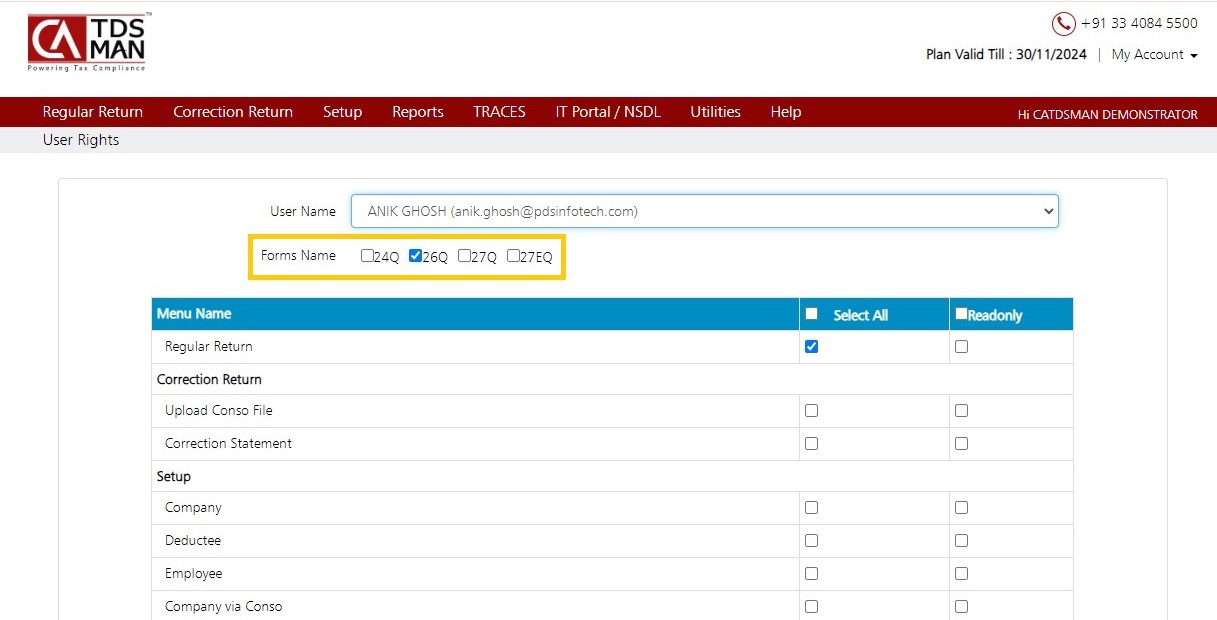Enable the 24Q form checkbox
The image size is (1217, 620).
(x=367, y=256)
